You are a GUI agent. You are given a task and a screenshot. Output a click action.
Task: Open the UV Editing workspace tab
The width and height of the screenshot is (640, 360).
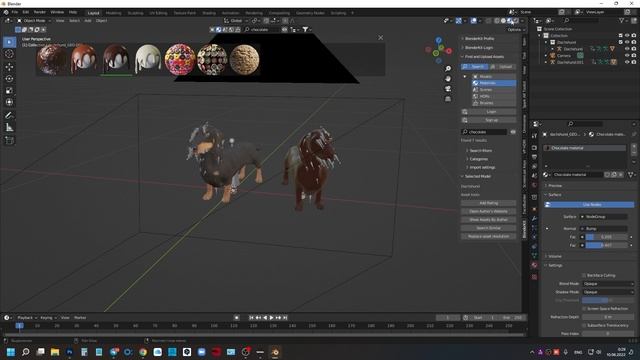pos(158,13)
